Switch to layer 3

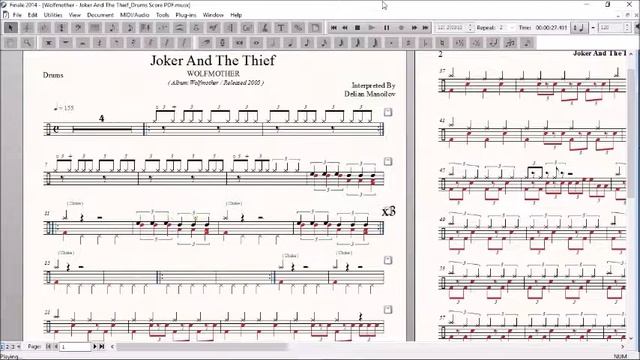[13, 347]
